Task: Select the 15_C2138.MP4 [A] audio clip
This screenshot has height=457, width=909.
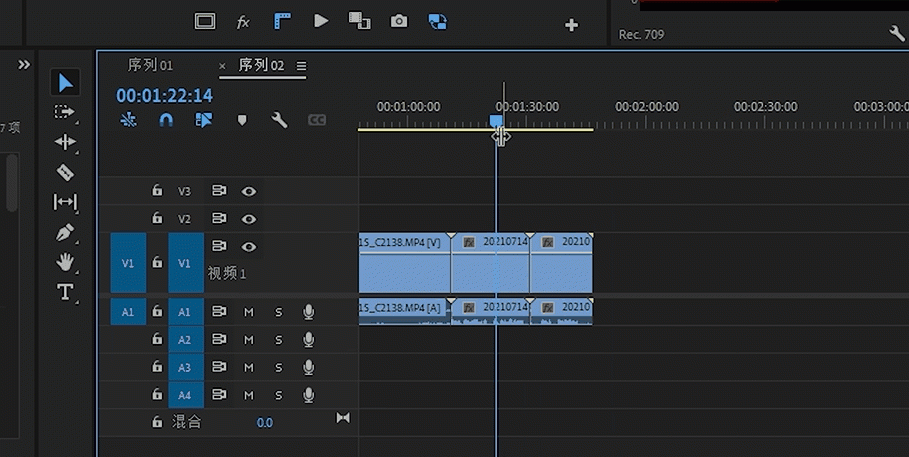Action: coord(405,312)
